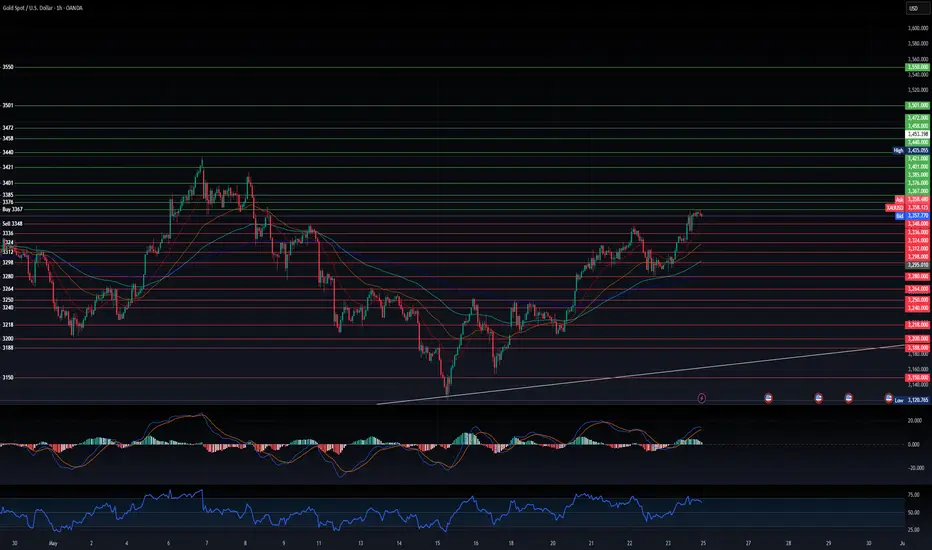This screenshot has width=932, height=550.
Task: Select the 3150 horizontal line label on the left
Action: pyautogui.click(x=8, y=378)
